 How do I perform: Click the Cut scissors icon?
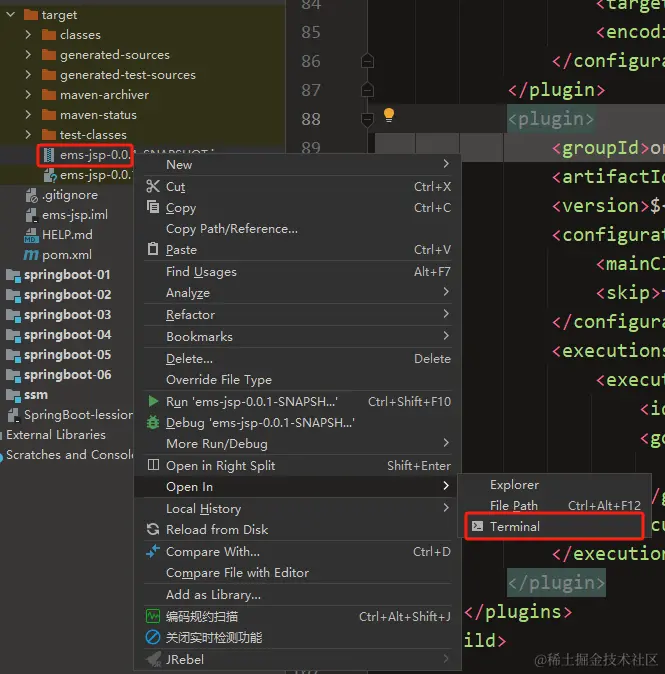(153, 186)
